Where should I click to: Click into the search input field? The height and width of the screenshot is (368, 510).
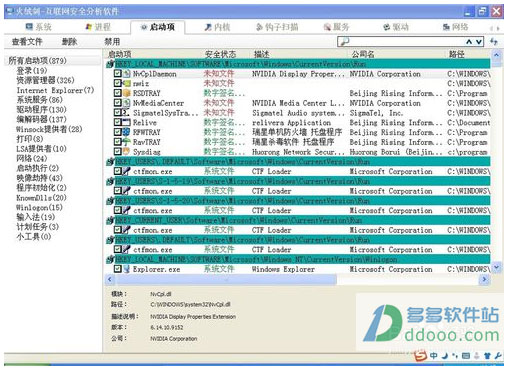click(407, 42)
